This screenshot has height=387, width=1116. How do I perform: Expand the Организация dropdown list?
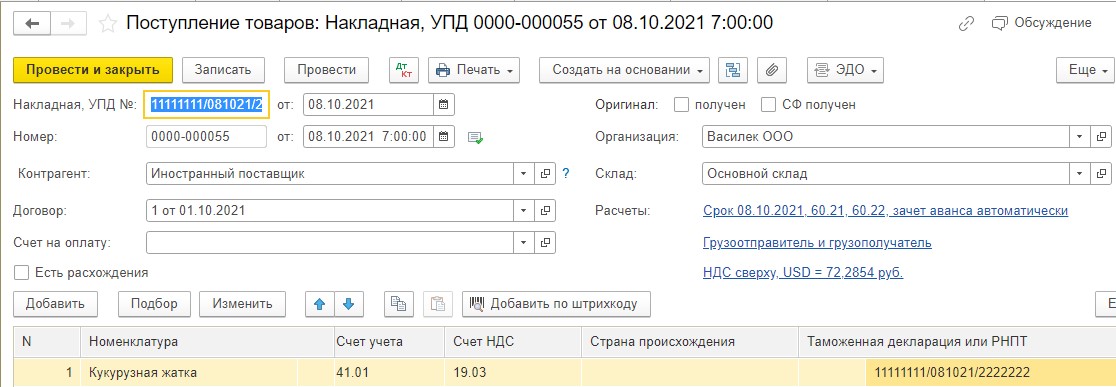coord(1079,137)
